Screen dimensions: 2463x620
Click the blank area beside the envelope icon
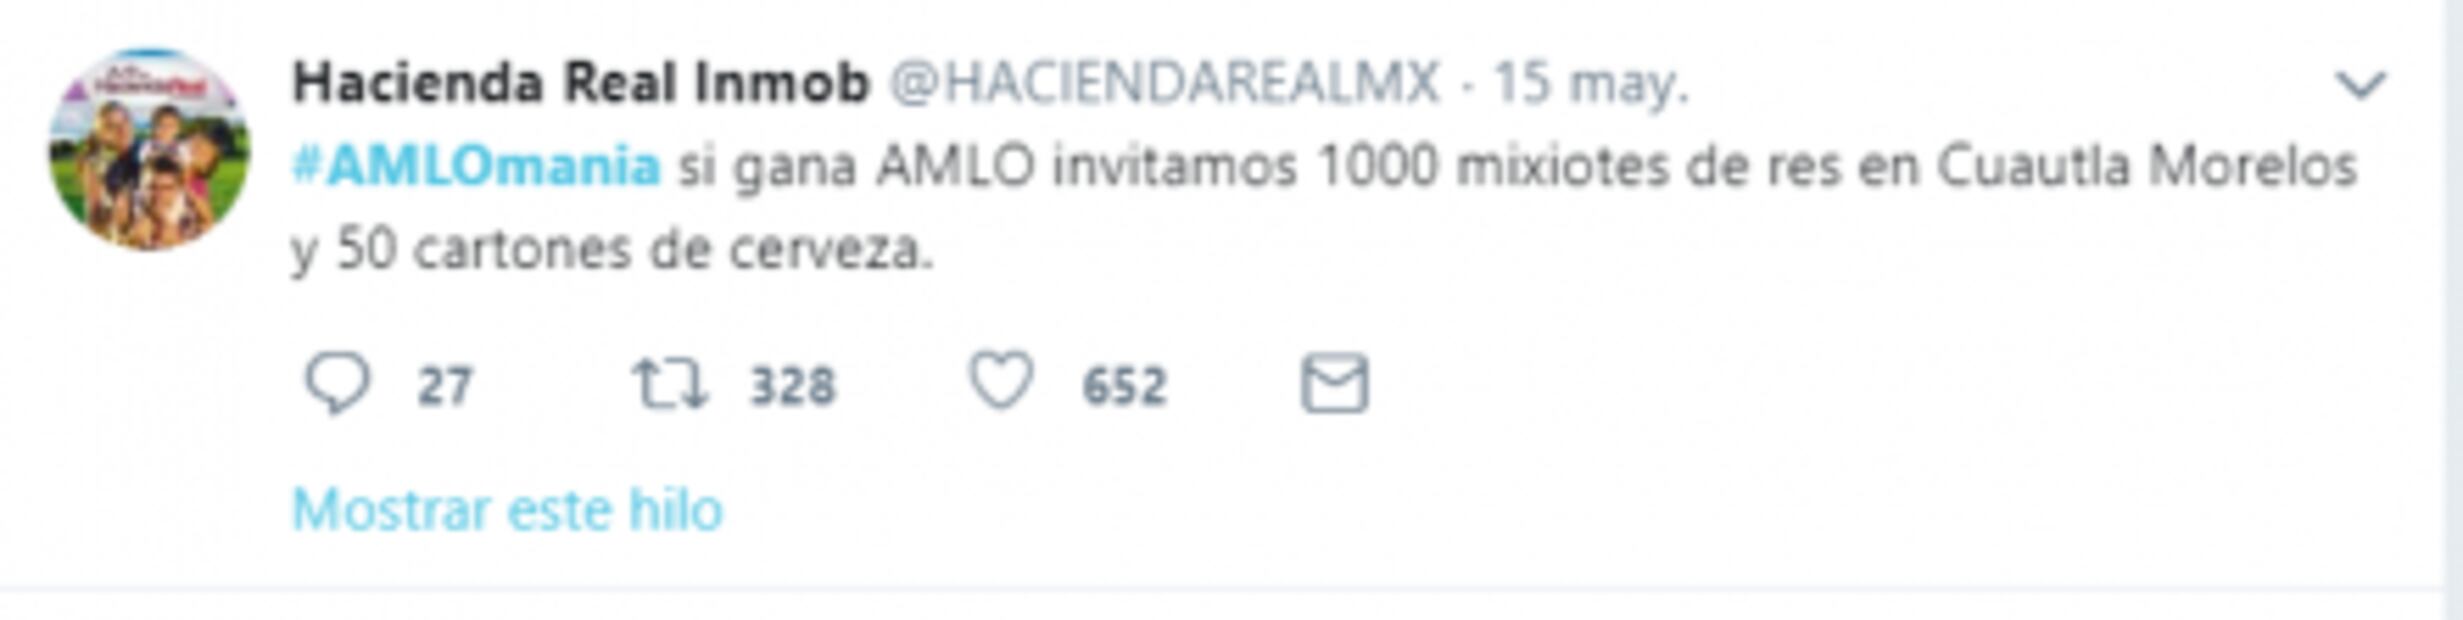point(1800,384)
